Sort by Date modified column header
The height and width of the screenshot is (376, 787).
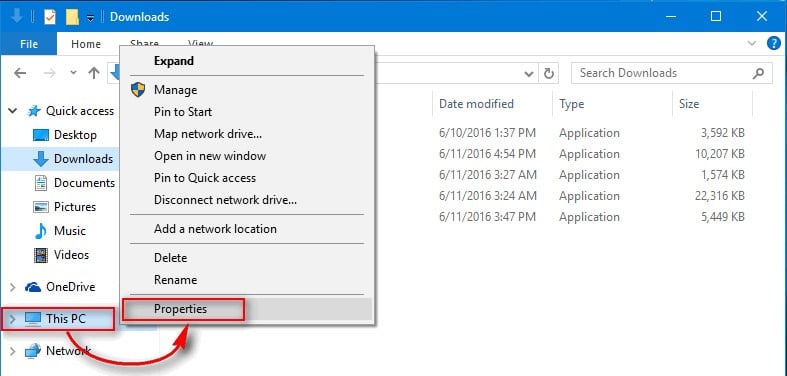476,104
